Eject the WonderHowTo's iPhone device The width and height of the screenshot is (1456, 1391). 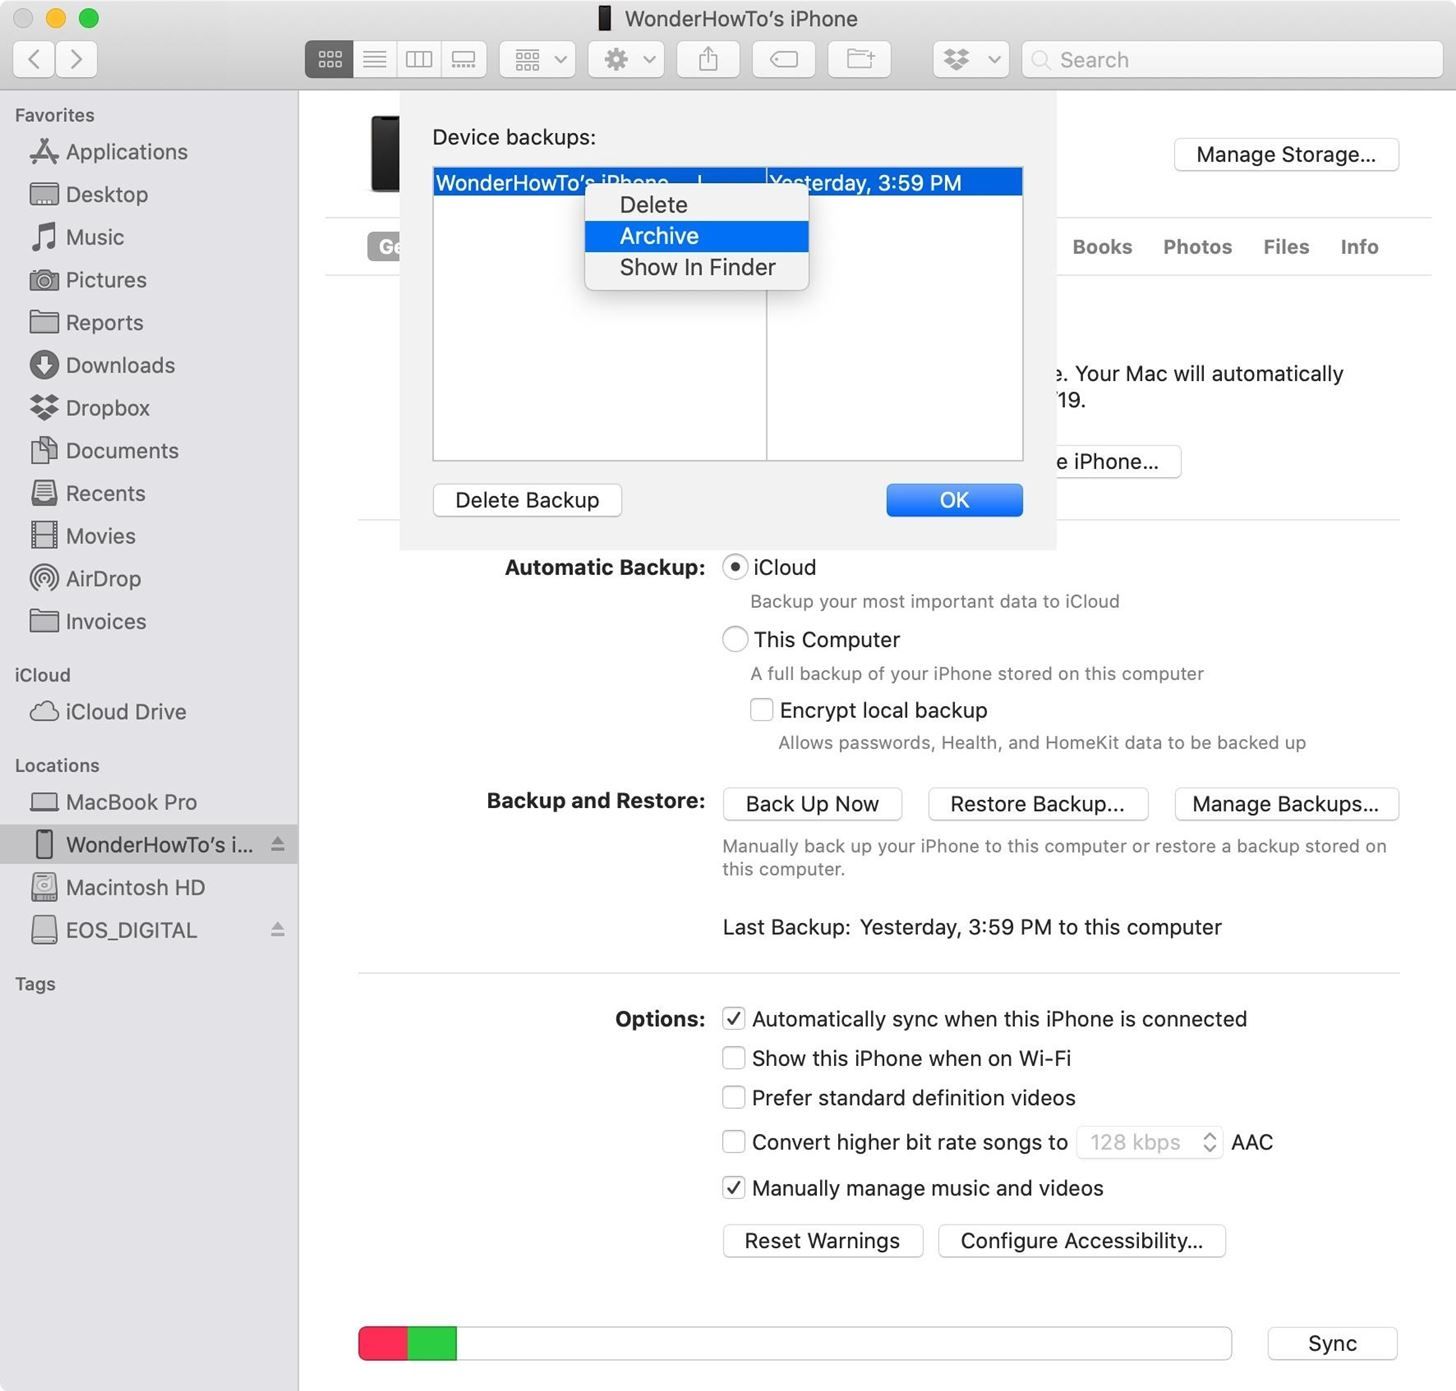(277, 844)
